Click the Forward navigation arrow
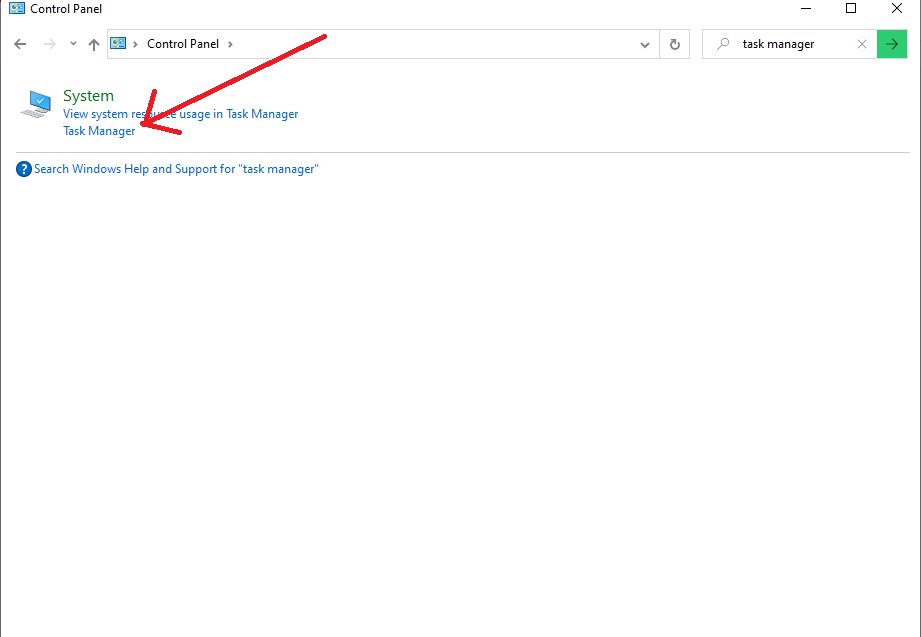The image size is (921, 637). click(49, 44)
